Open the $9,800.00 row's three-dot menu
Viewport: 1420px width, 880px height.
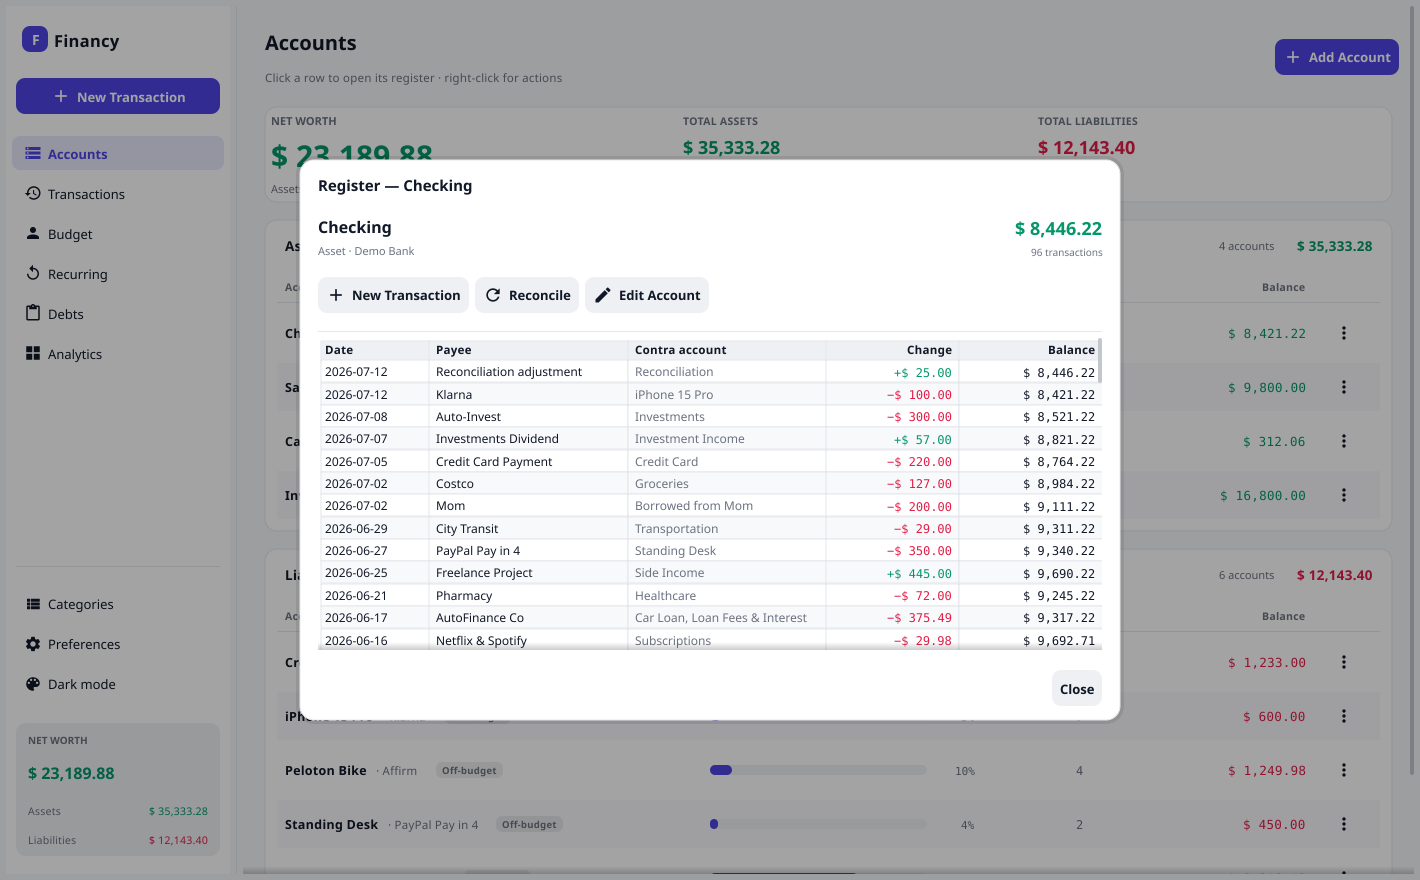(1344, 387)
